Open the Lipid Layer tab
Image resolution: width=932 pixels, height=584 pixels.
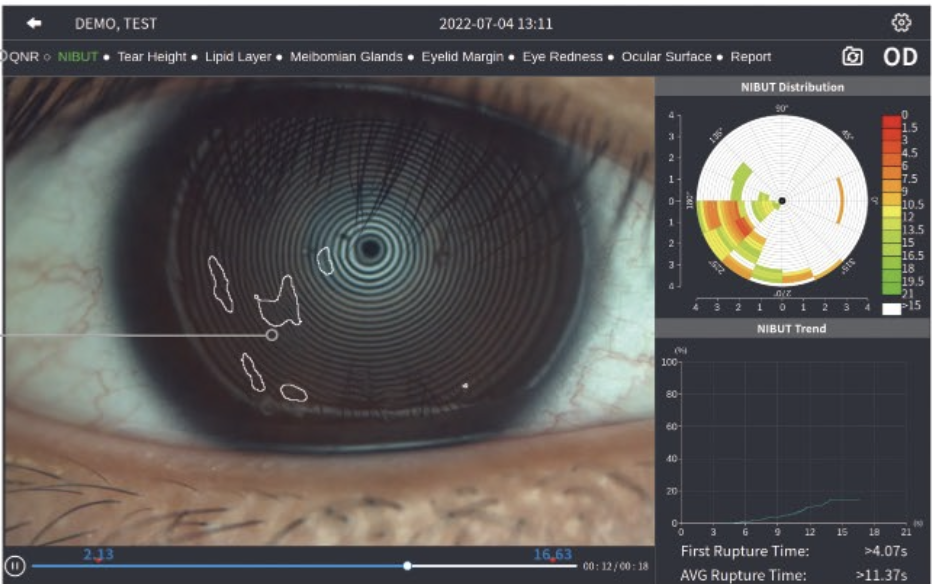click(238, 57)
